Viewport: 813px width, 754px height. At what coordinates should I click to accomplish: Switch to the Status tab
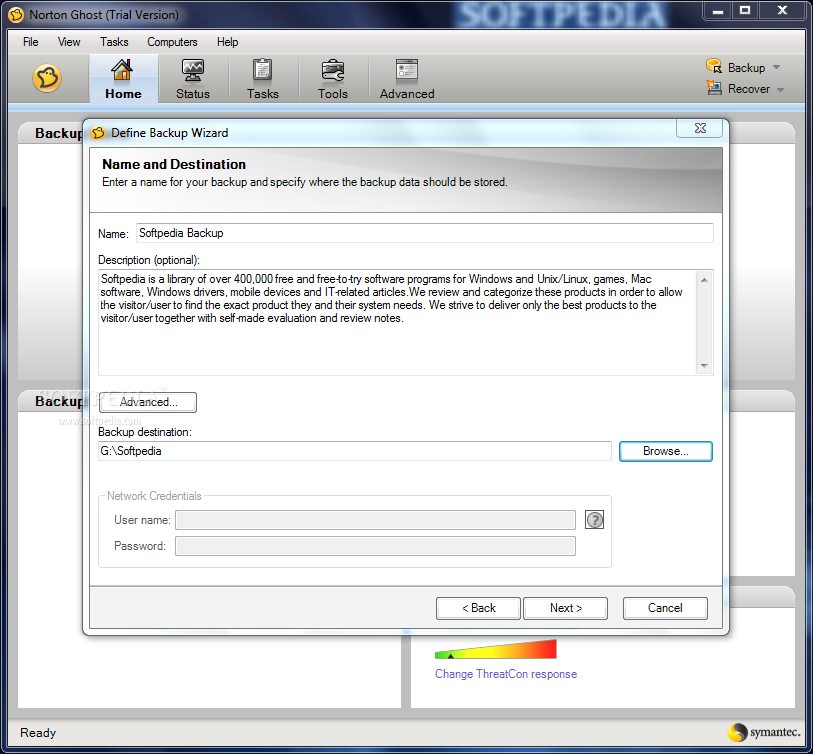193,79
